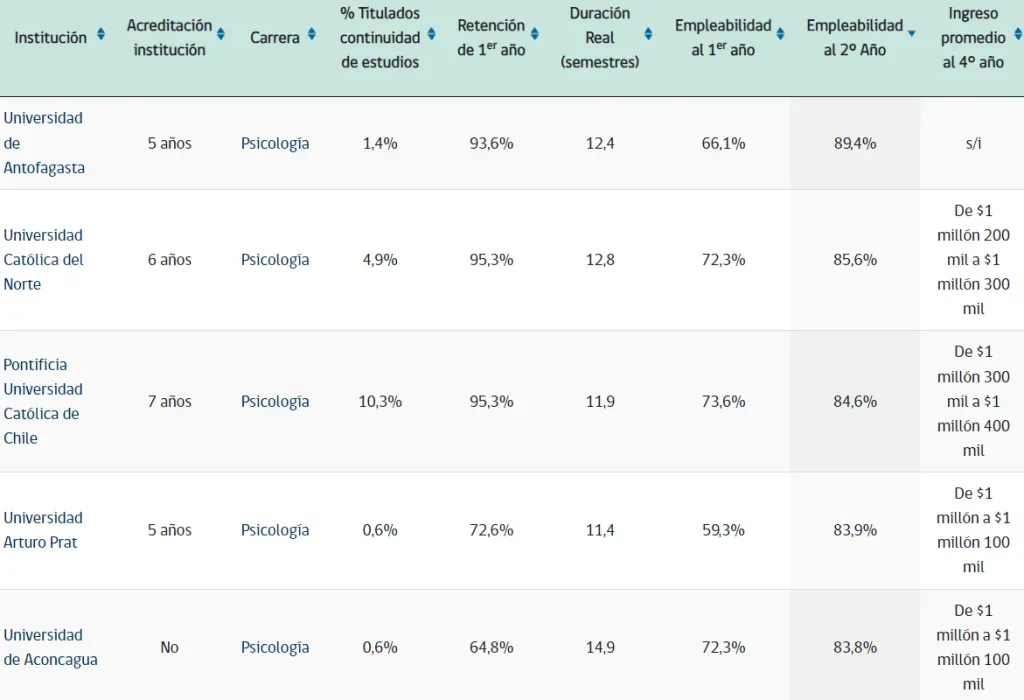Click Psicología link in Católica del Norte row
1024x700 pixels.
click(x=275, y=260)
